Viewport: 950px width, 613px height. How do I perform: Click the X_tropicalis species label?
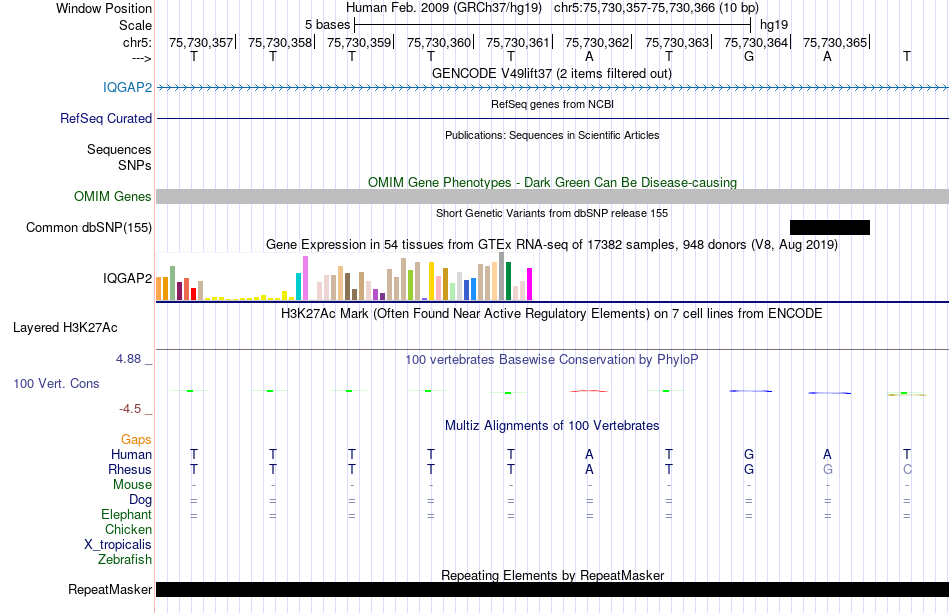coord(118,545)
